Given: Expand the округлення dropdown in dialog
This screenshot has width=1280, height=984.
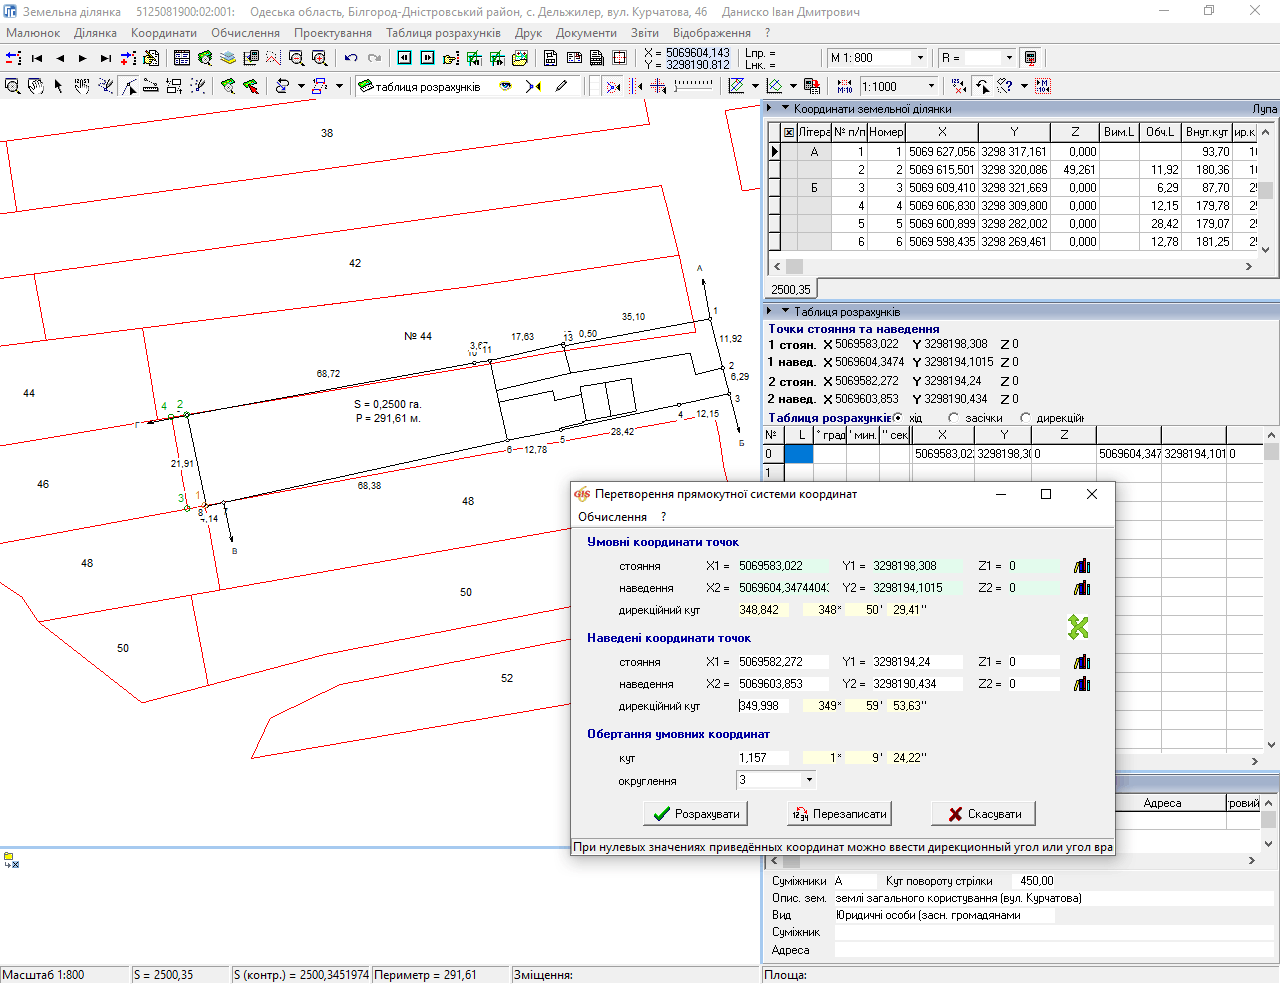Looking at the screenshot, I should (x=809, y=780).
